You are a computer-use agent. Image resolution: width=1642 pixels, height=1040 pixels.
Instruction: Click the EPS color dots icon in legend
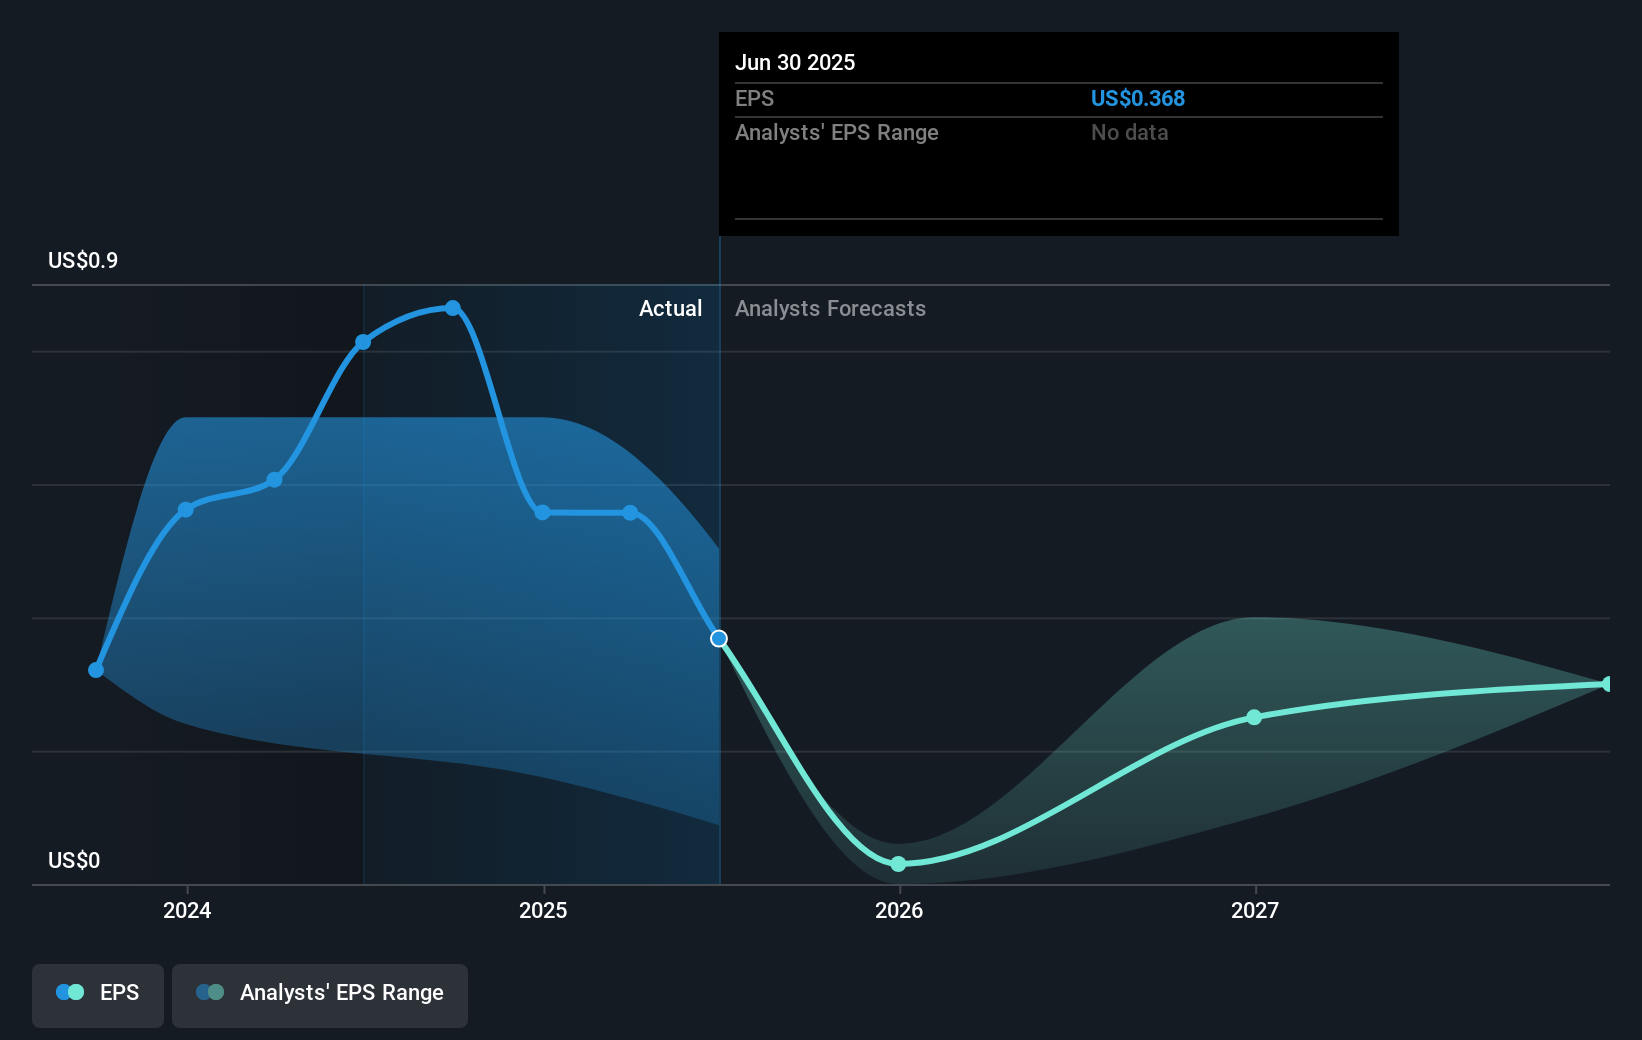click(x=70, y=992)
